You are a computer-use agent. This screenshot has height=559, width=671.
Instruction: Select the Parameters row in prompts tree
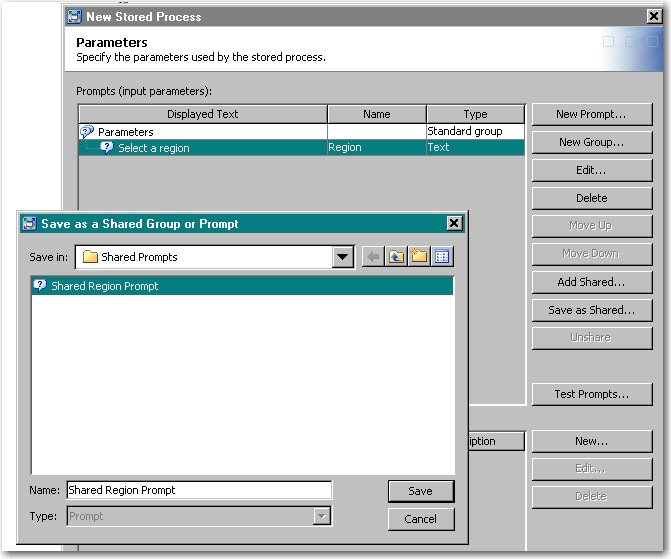coord(126,132)
